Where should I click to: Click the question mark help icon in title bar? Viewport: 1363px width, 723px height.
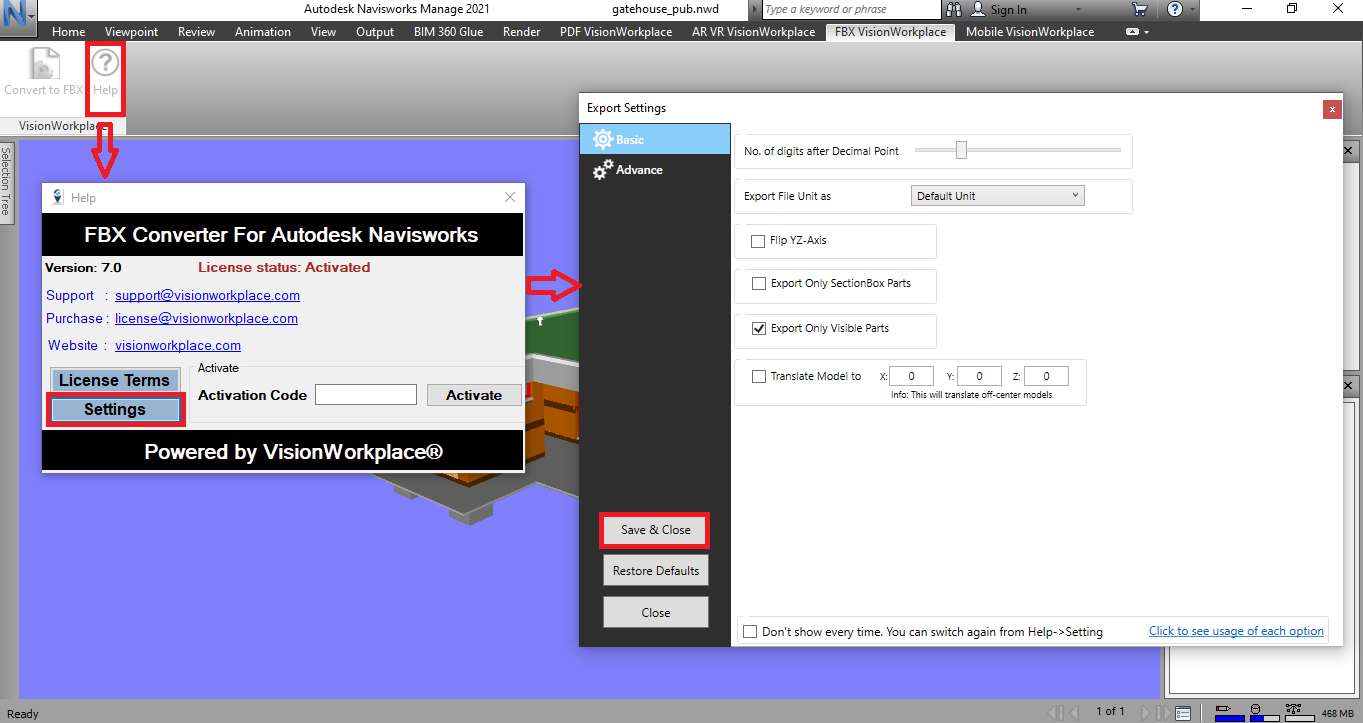tap(1174, 9)
